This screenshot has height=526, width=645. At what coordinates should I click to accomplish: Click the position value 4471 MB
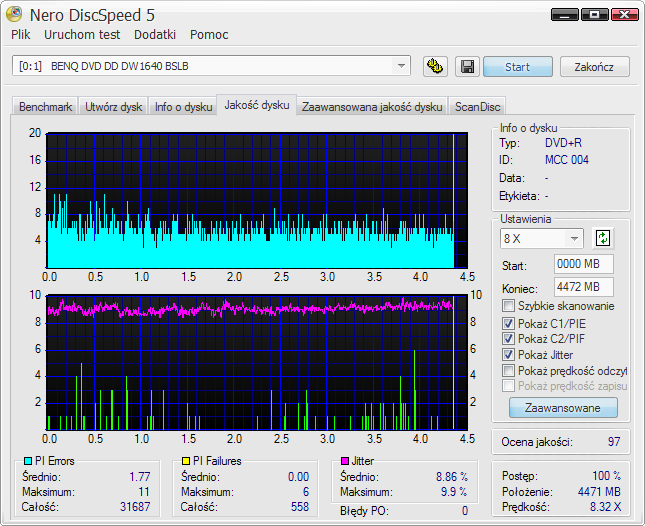pyautogui.click(x=599, y=491)
